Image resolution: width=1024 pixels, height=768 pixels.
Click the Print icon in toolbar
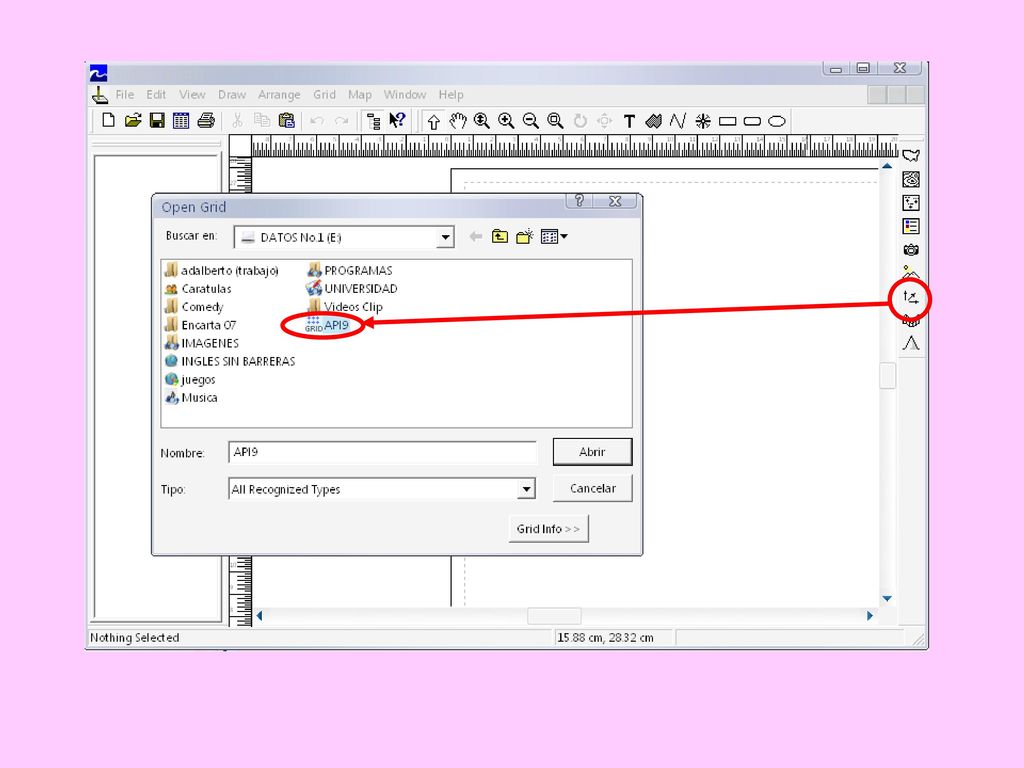click(x=206, y=121)
